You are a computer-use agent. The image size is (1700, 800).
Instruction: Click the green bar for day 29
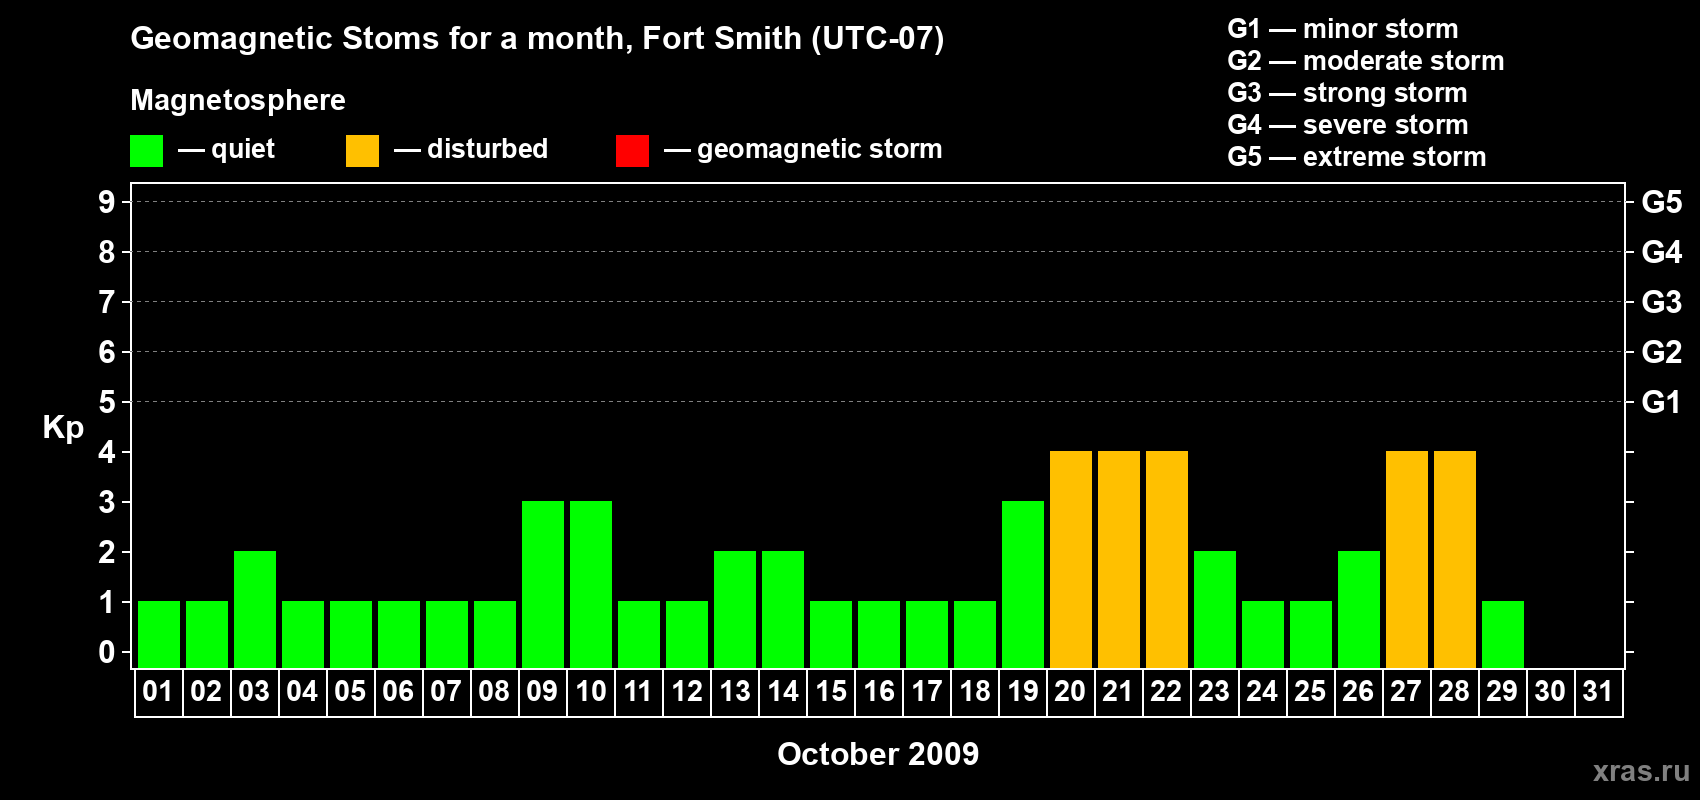(1503, 634)
